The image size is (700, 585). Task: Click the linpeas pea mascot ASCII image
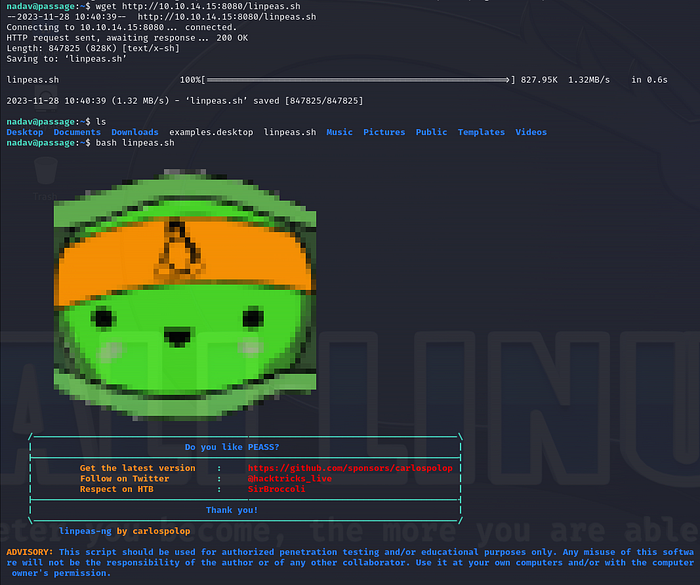(x=185, y=295)
